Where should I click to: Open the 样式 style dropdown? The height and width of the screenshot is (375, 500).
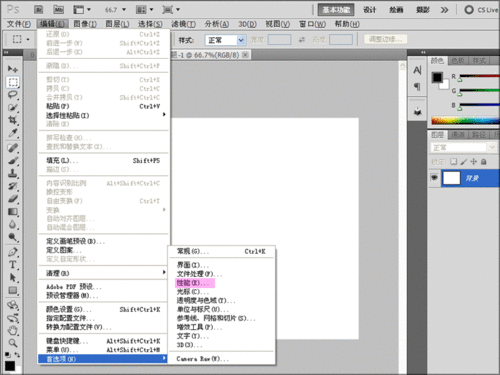tap(225, 40)
